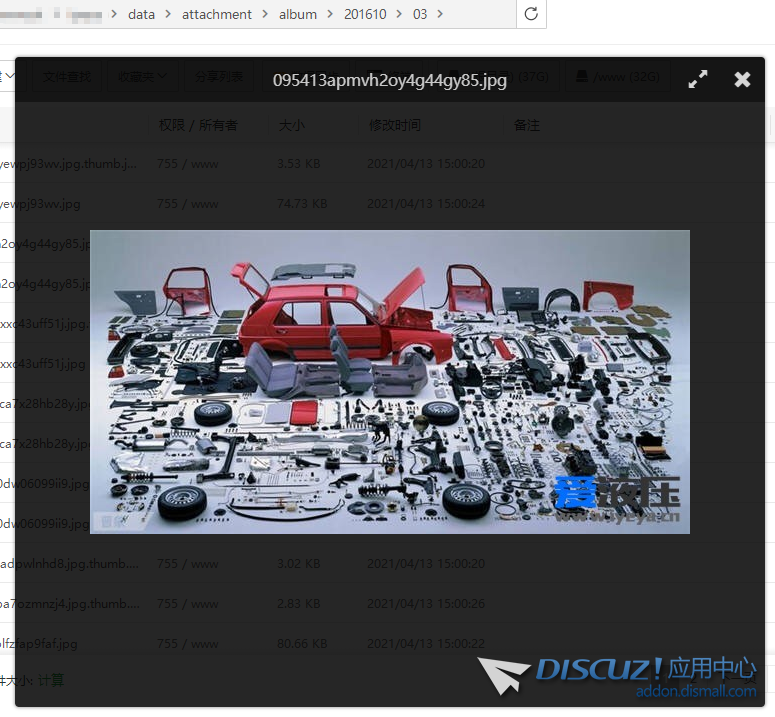
Task: Click 755 / www permission of lfzfap9faf.jpg
Action: (x=187, y=643)
